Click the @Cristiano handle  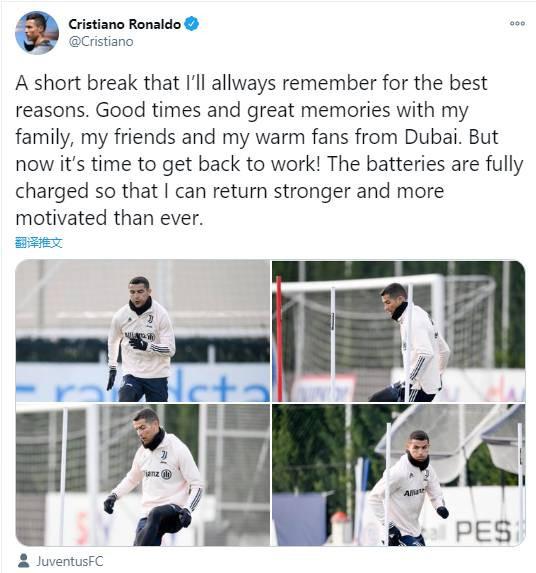pos(101,42)
